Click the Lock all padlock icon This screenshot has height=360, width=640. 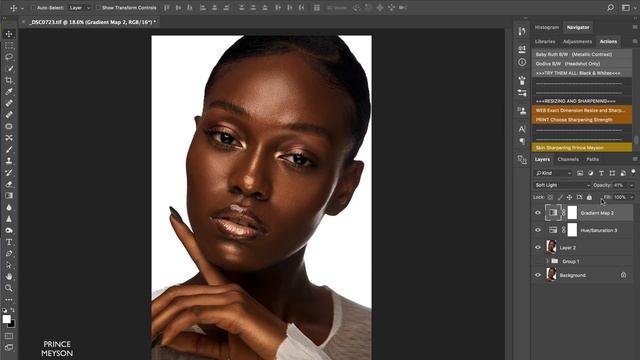click(589, 197)
